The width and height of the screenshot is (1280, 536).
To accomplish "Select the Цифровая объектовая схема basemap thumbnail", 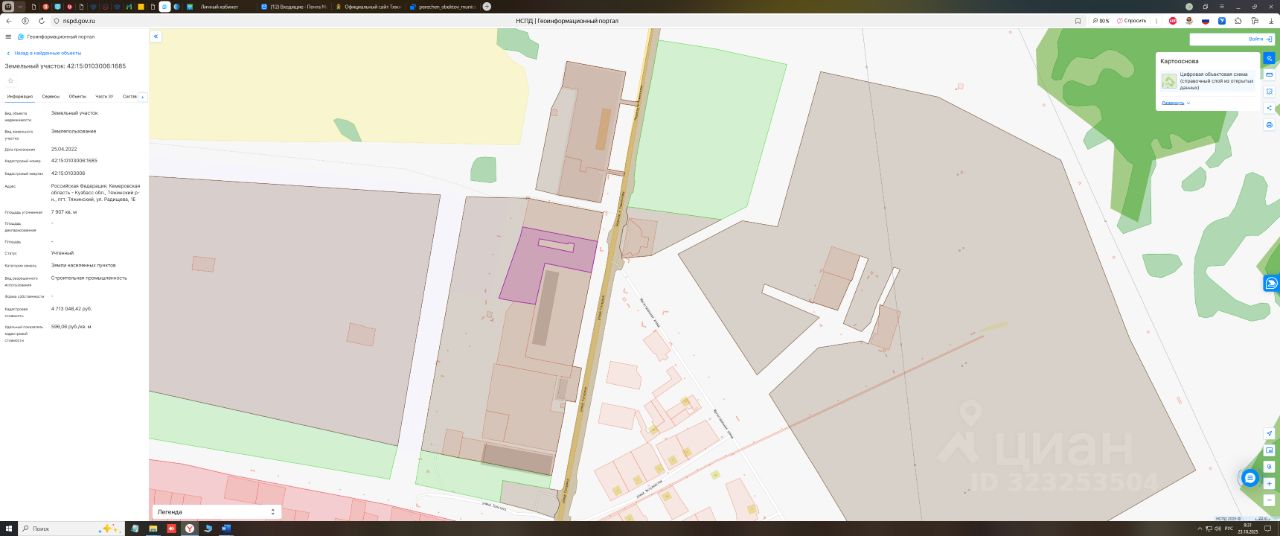I will [x=1168, y=81].
